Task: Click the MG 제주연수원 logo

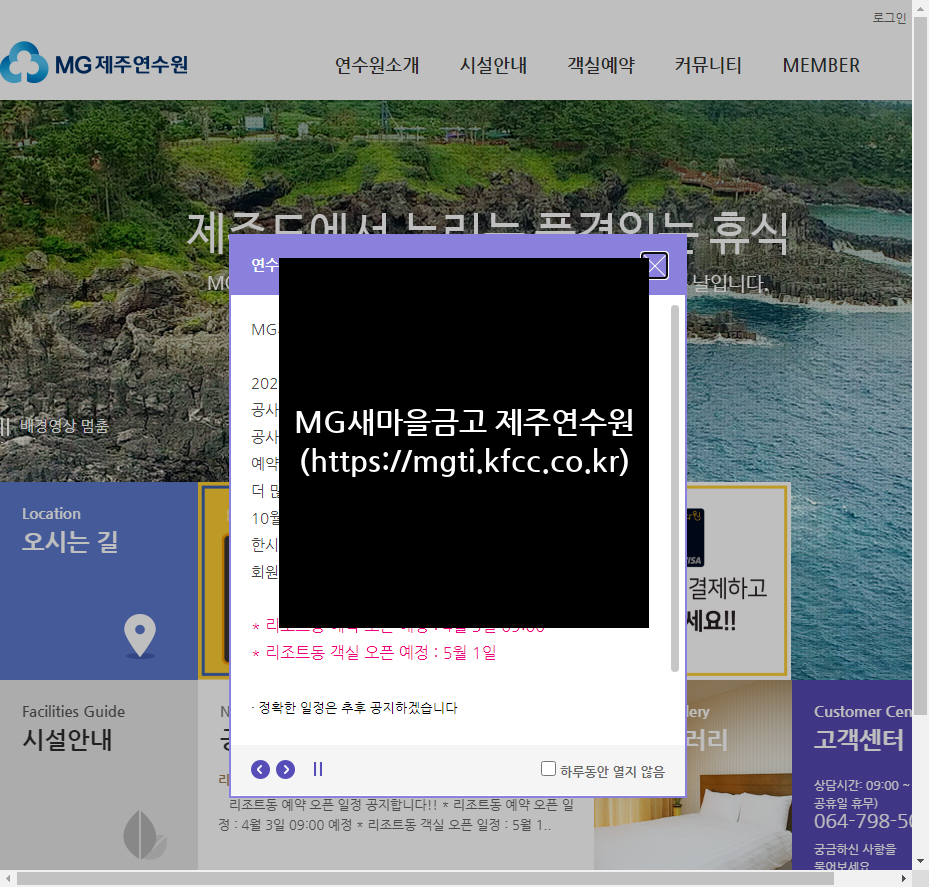Action: [x=95, y=63]
